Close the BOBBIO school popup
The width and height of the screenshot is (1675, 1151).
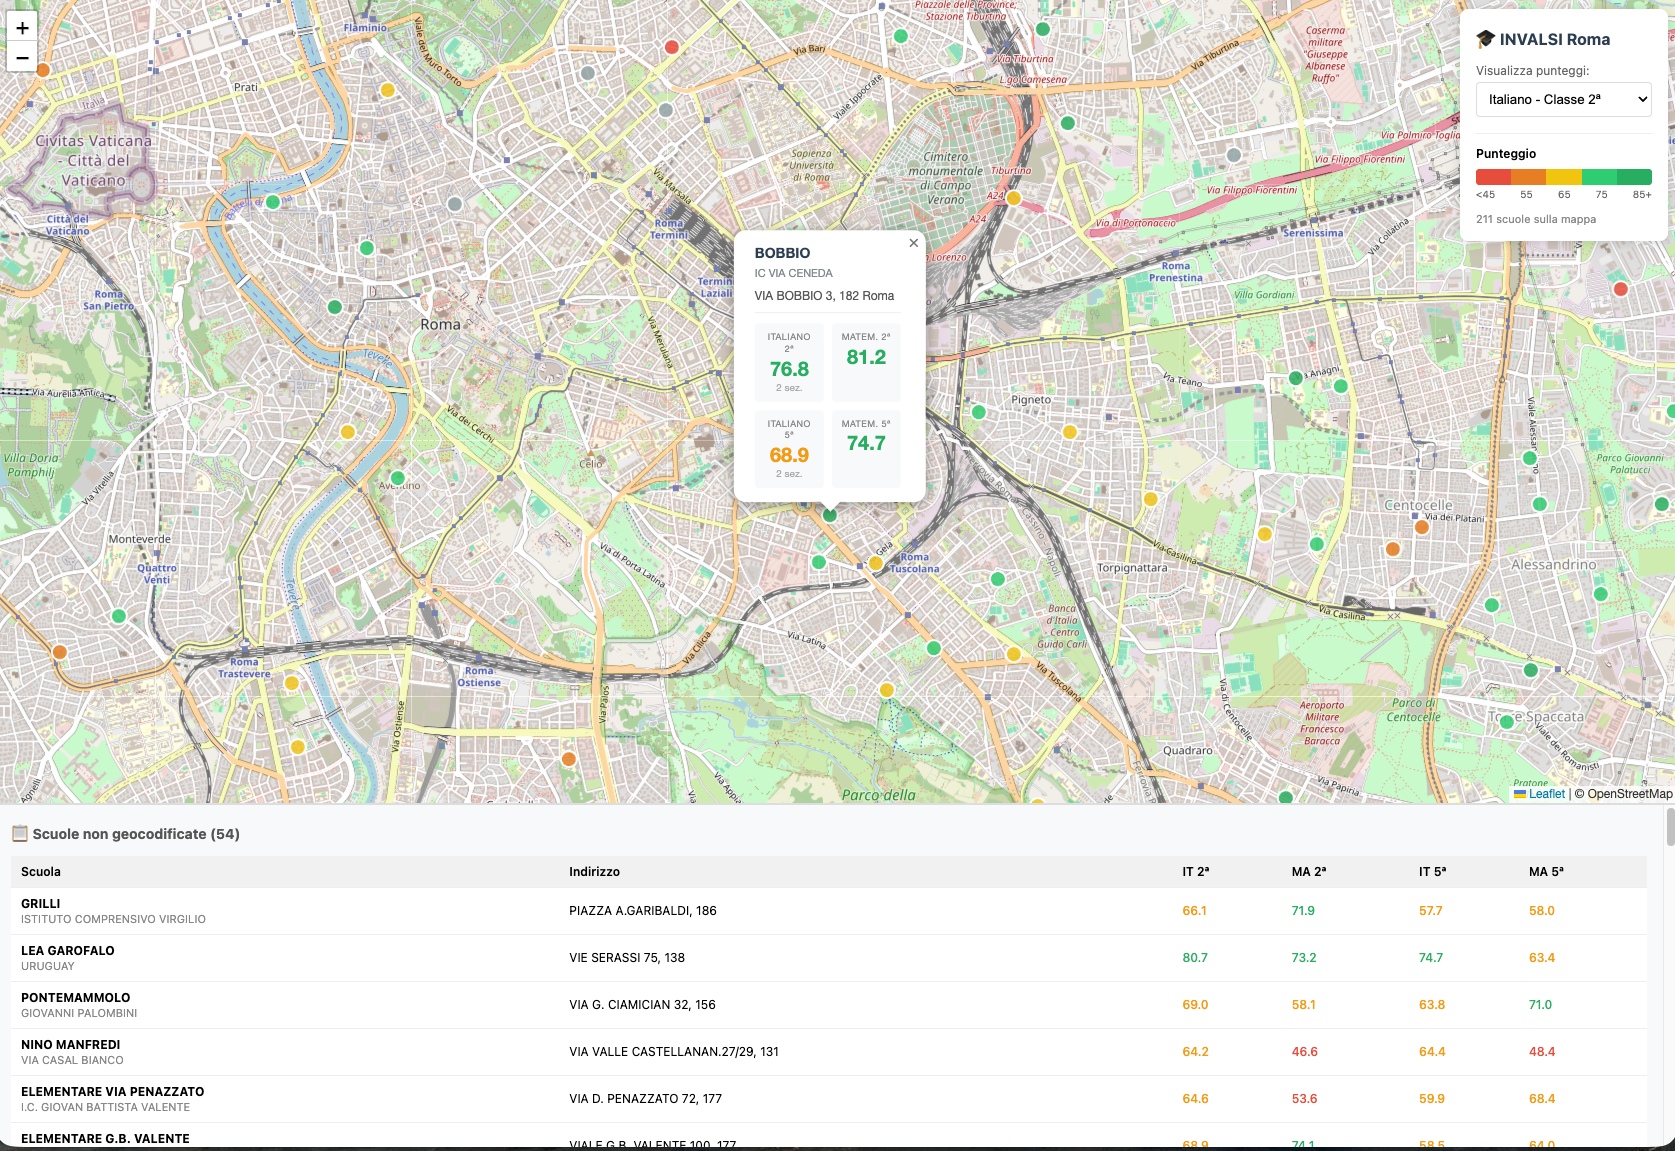913,243
